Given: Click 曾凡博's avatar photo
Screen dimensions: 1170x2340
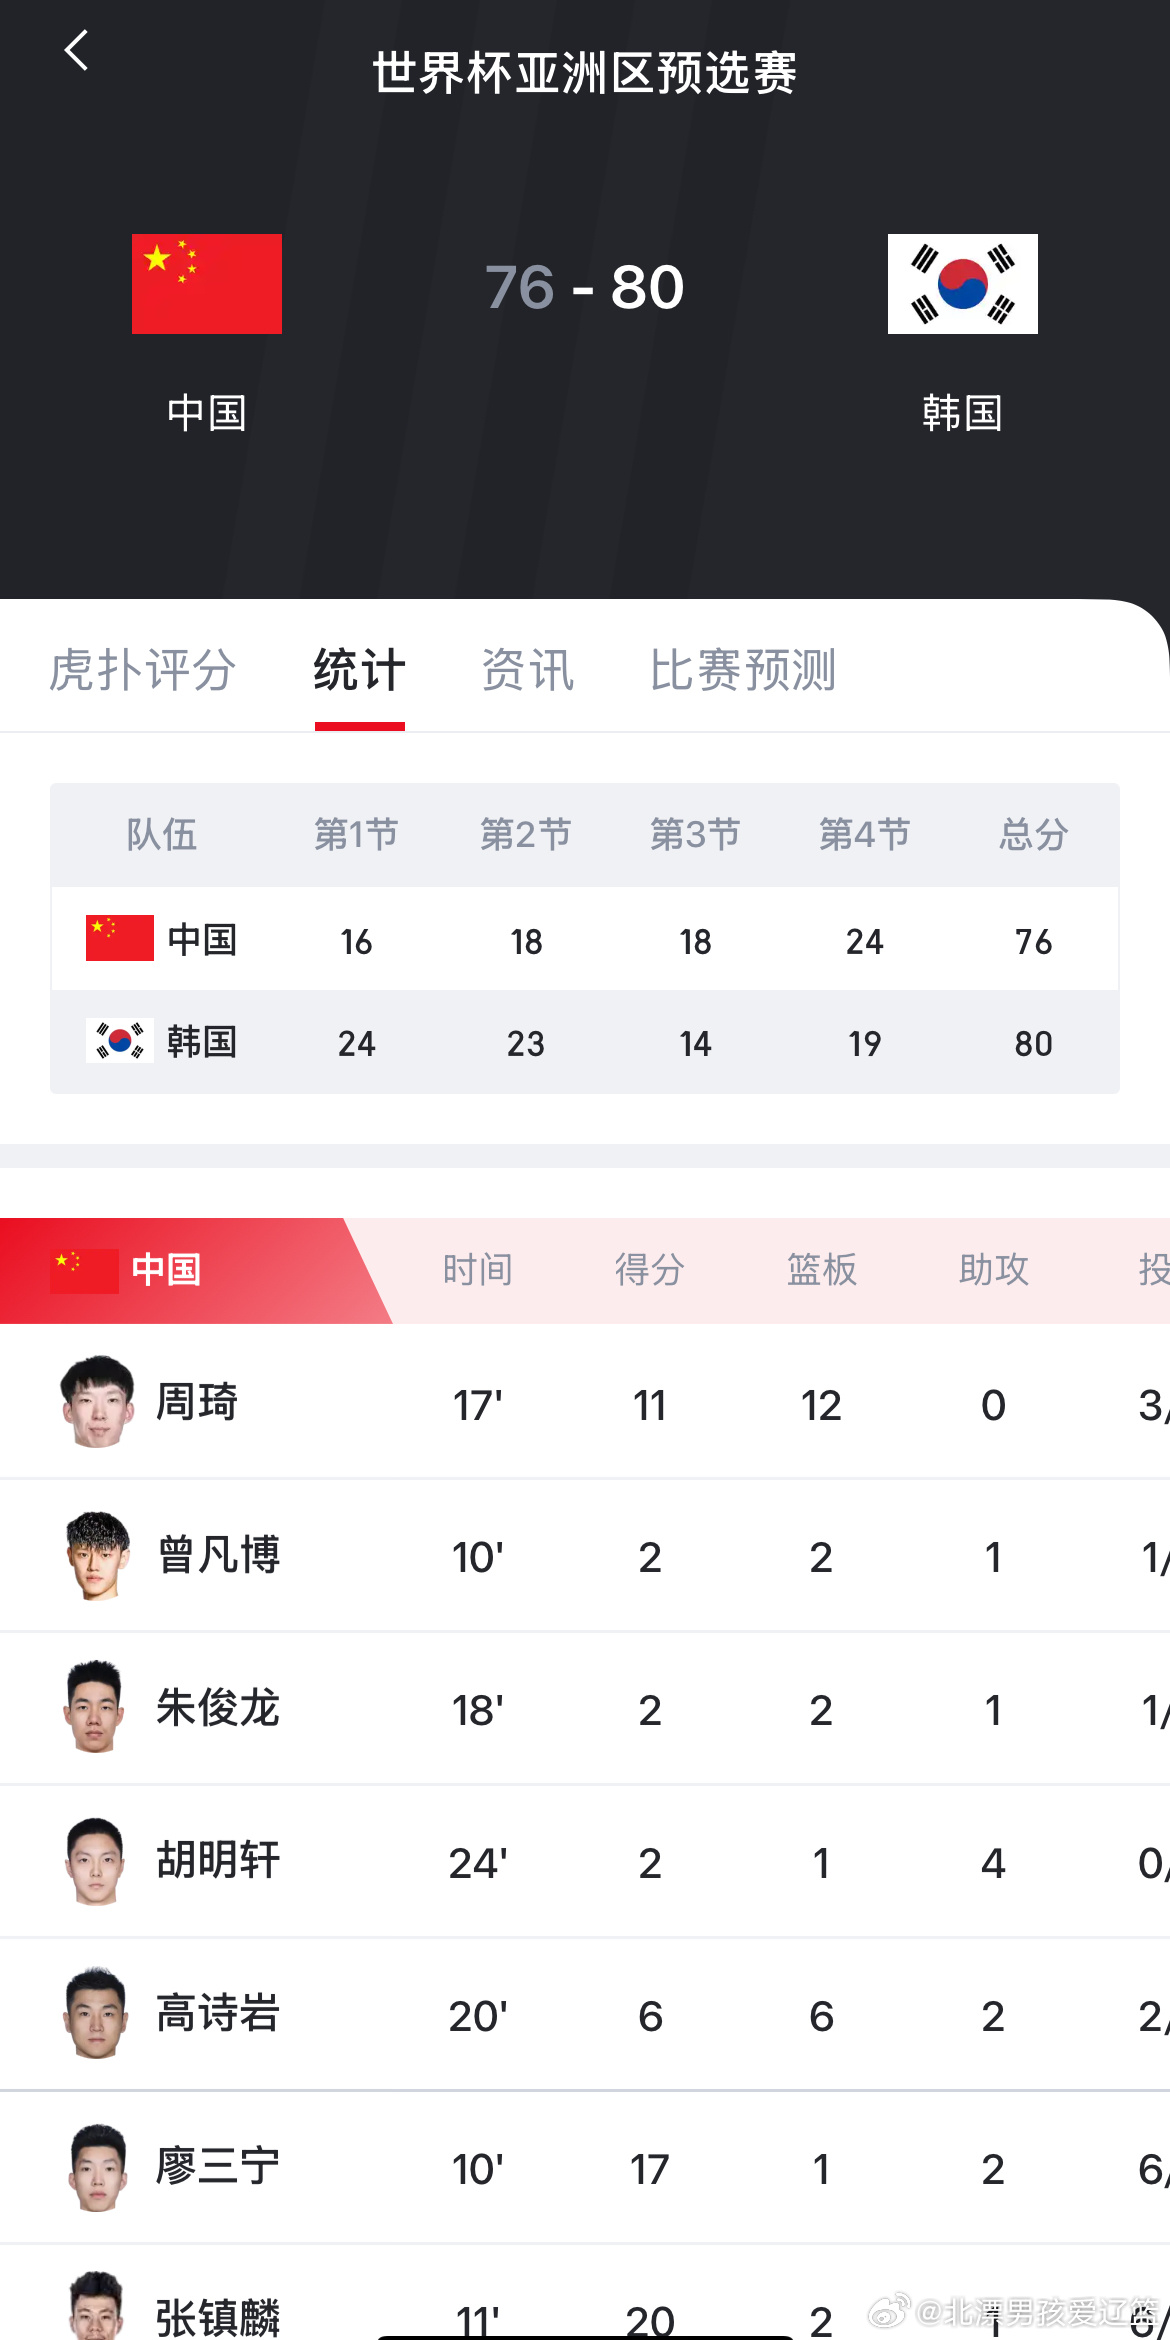Looking at the screenshot, I should [95, 1556].
